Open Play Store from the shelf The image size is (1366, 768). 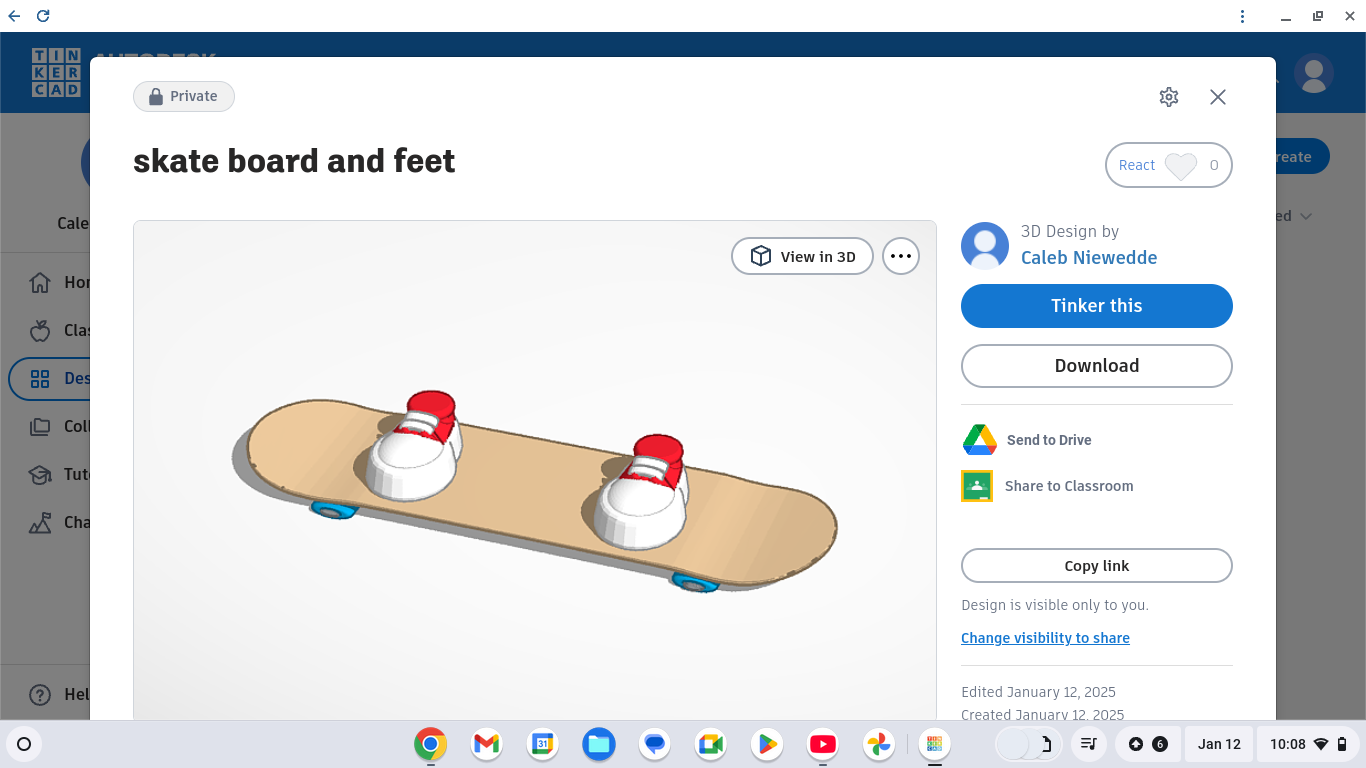767,744
